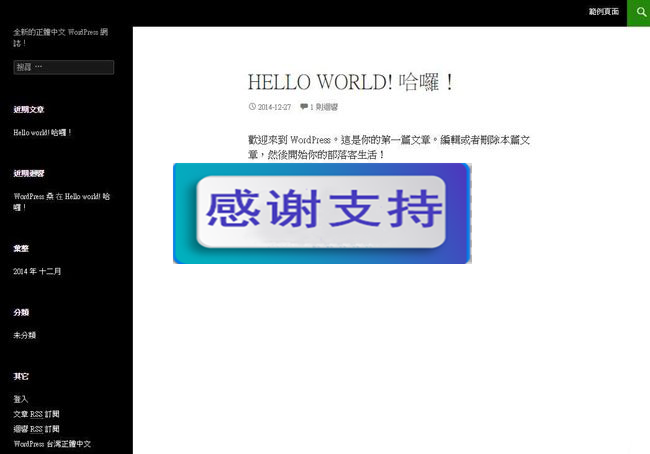
Task: Open Hello world! 哈囉！ under recent posts
Action: click(42, 132)
